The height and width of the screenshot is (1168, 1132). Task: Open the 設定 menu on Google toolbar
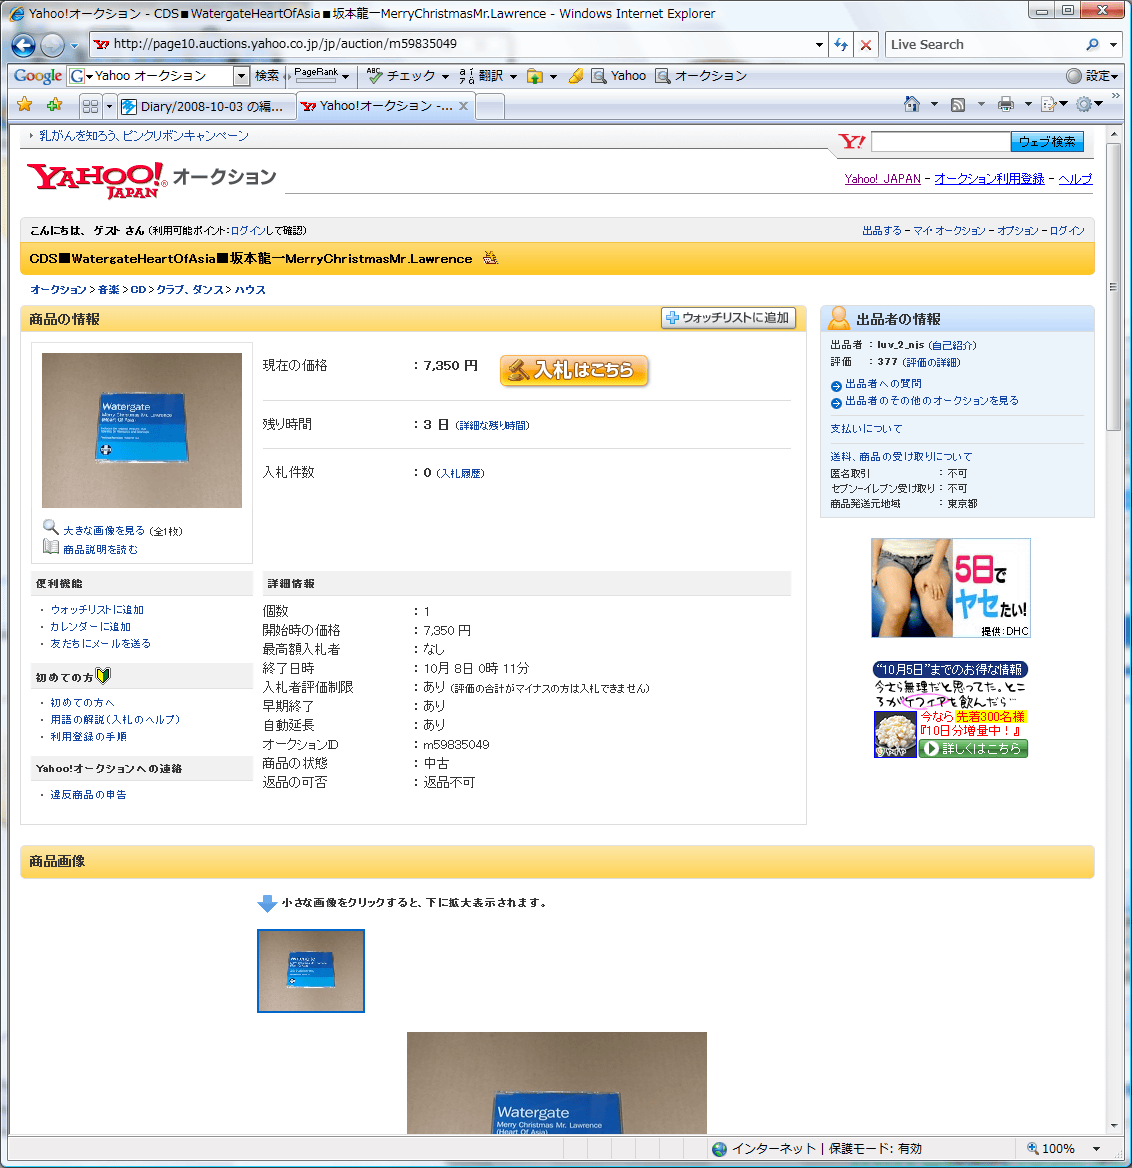pyautogui.click(x=1092, y=76)
